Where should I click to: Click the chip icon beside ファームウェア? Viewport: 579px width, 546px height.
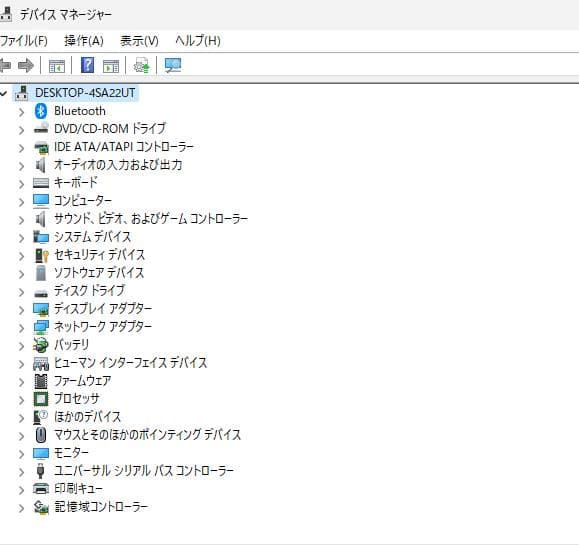(41, 381)
